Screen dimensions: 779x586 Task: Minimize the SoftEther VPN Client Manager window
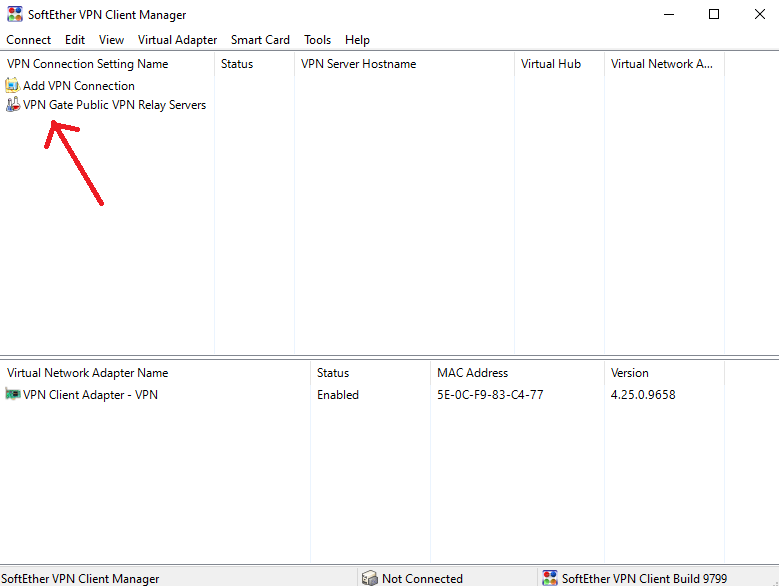click(669, 14)
